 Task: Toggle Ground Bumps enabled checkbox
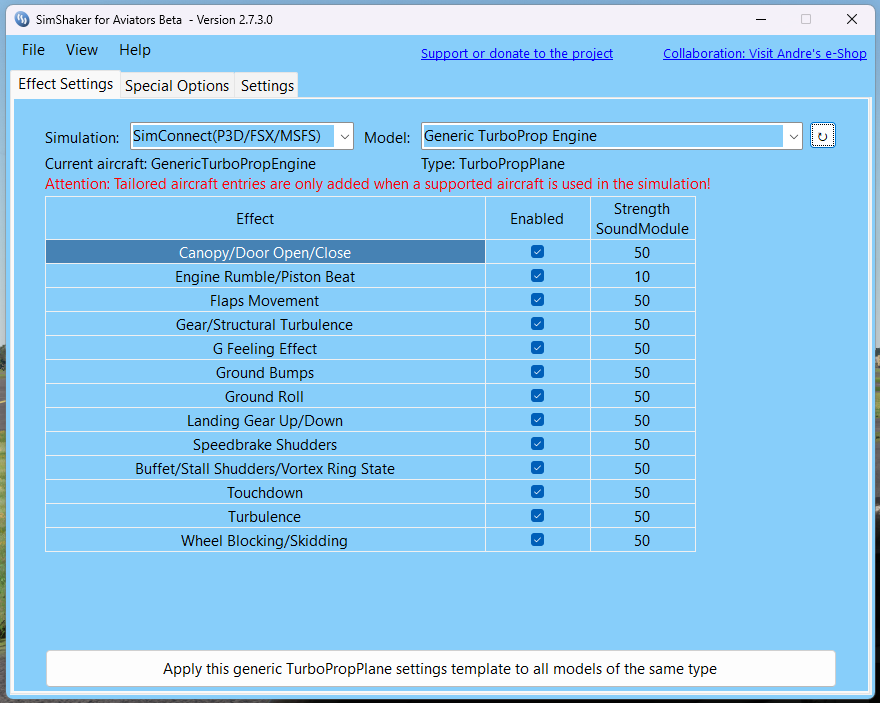tap(537, 372)
